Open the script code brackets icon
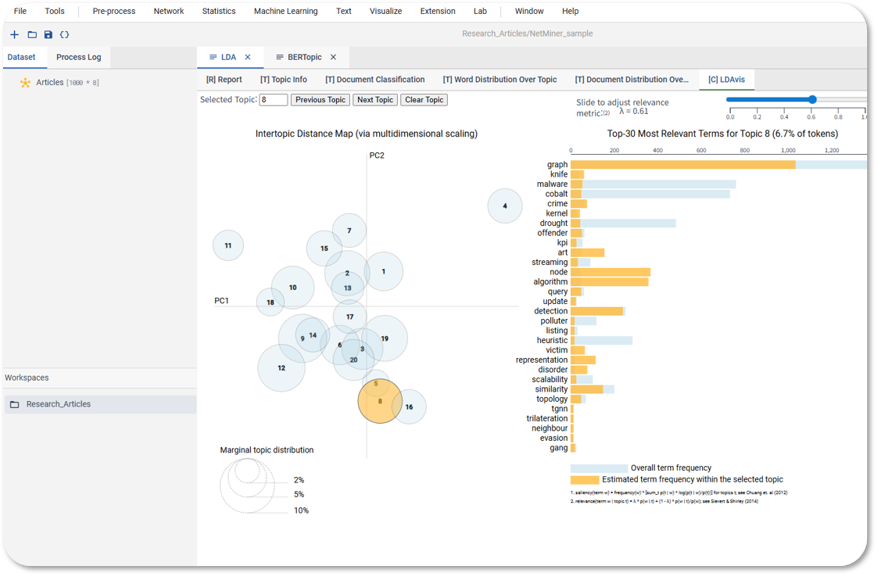 pyautogui.click(x=65, y=35)
